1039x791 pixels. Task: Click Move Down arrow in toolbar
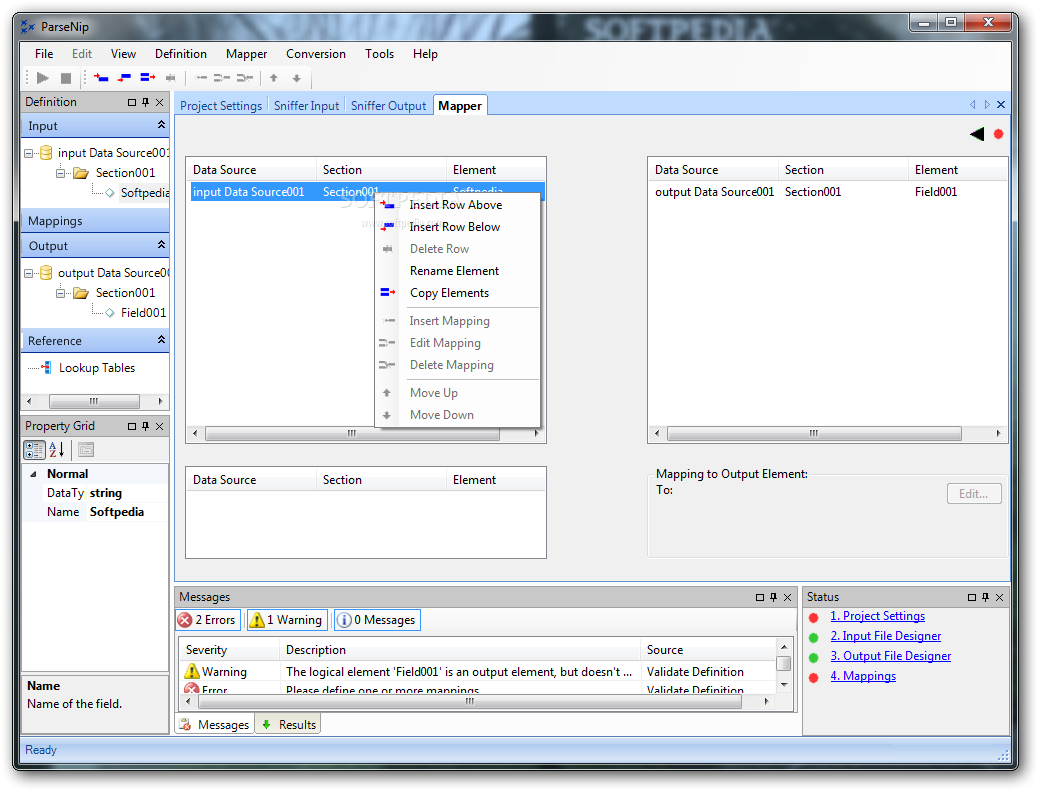[x=297, y=78]
